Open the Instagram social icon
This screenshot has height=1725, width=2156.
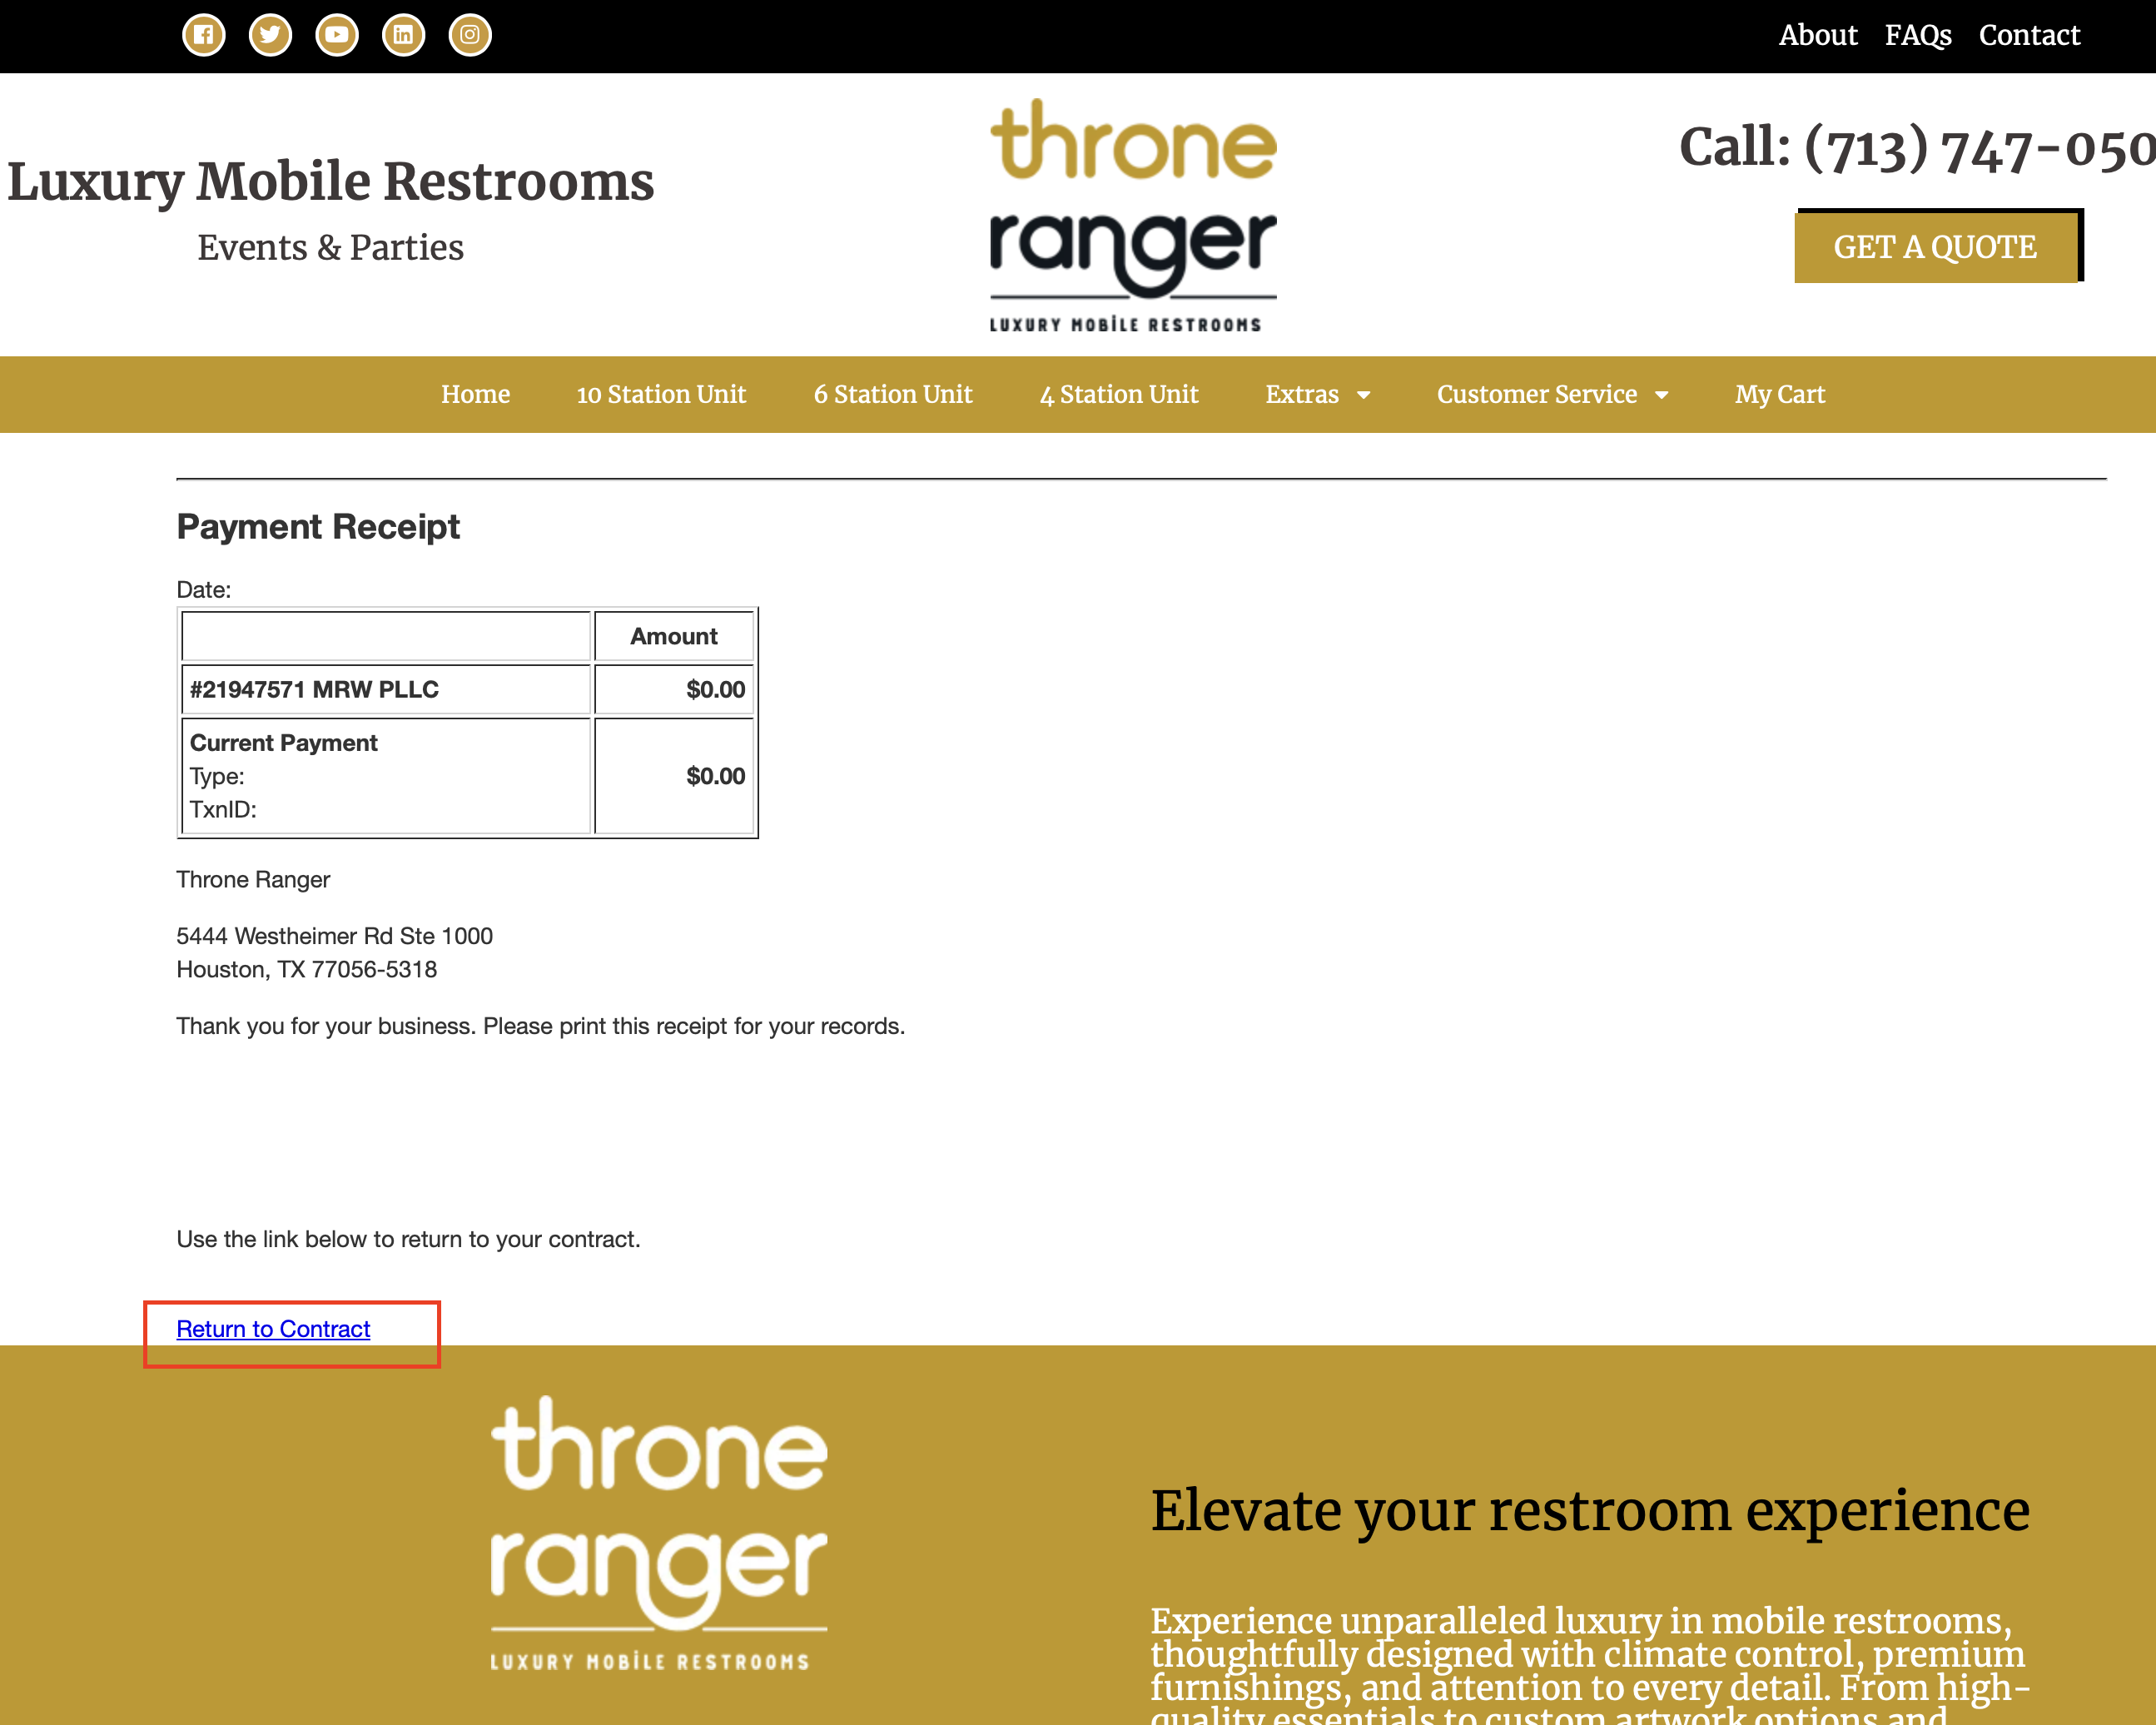pos(470,35)
